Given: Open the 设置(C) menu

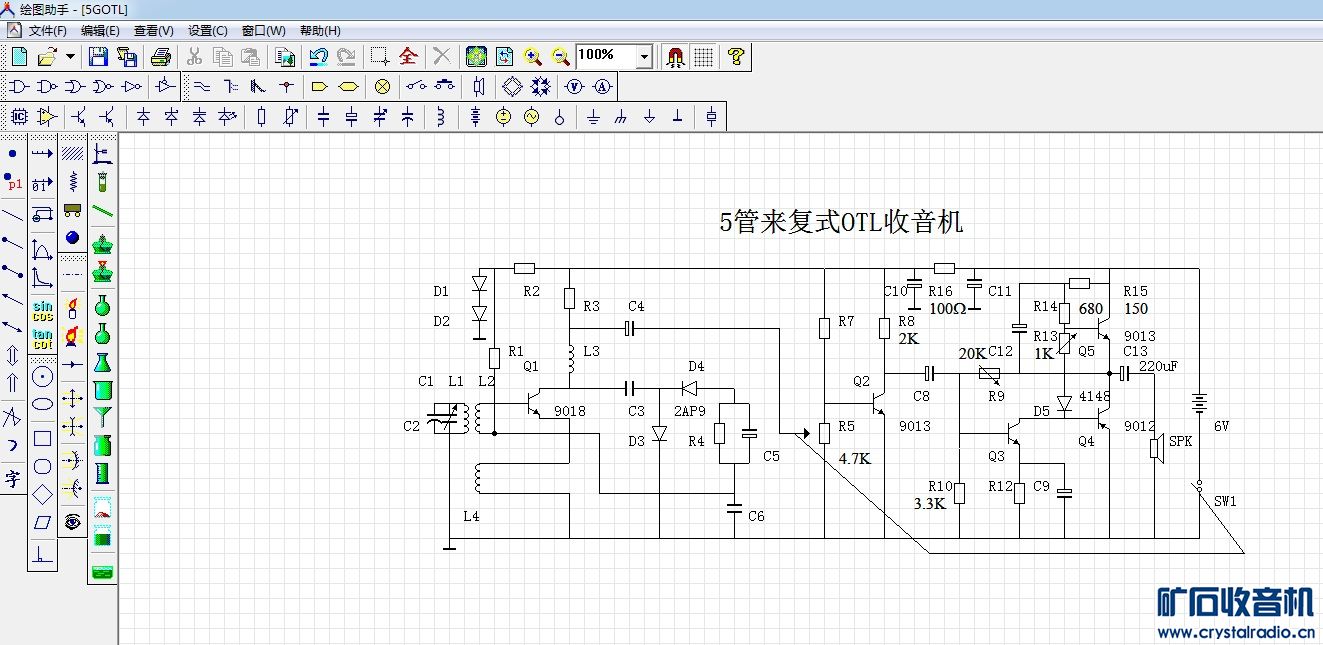Looking at the screenshot, I should pyautogui.click(x=207, y=31).
